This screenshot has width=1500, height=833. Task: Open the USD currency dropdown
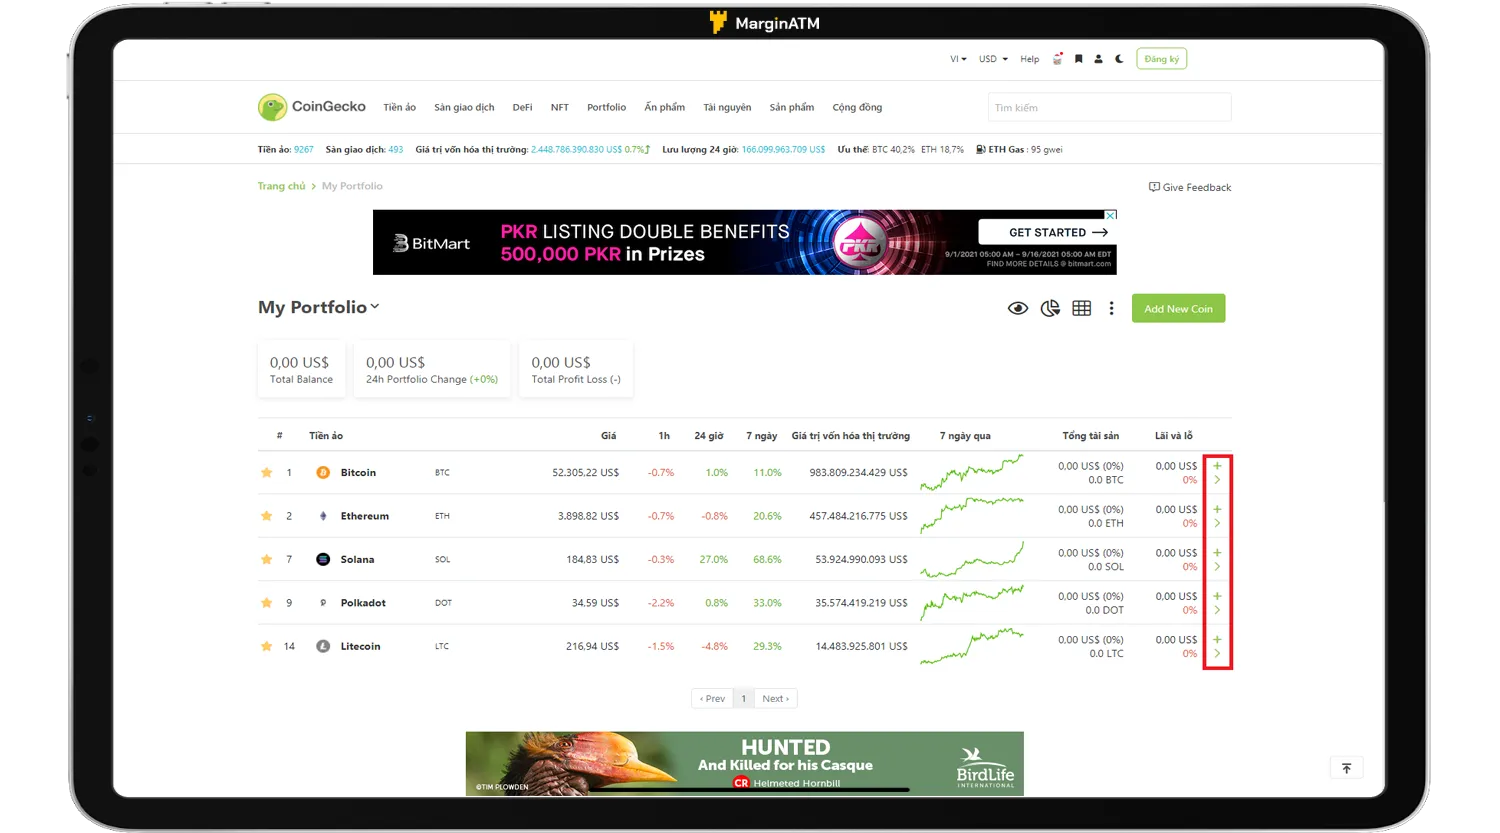(x=993, y=59)
